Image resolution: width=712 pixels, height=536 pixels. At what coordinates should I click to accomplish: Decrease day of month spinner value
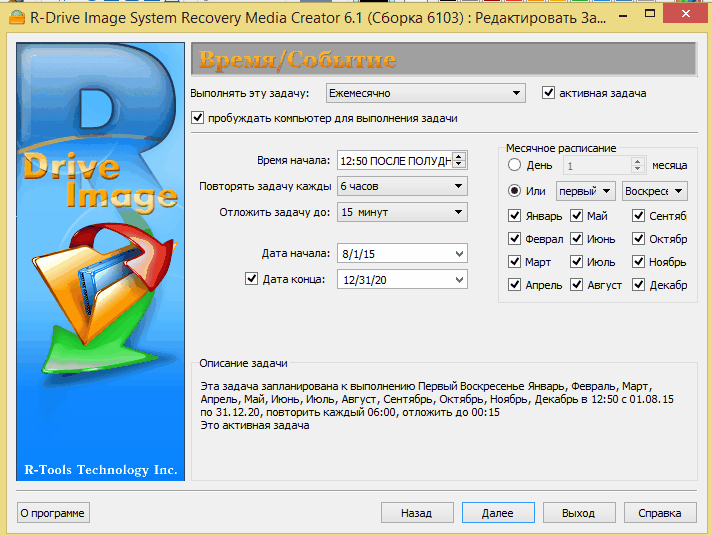[x=638, y=169]
